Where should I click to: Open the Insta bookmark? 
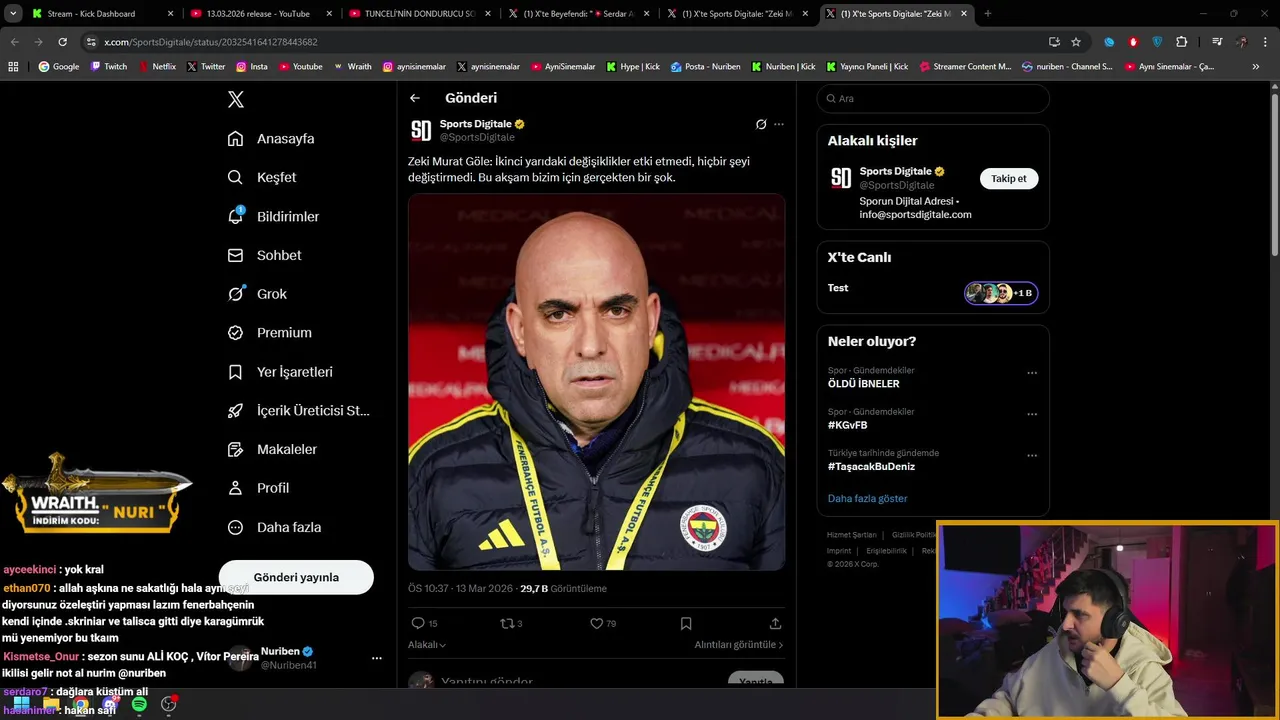point(252,67)
